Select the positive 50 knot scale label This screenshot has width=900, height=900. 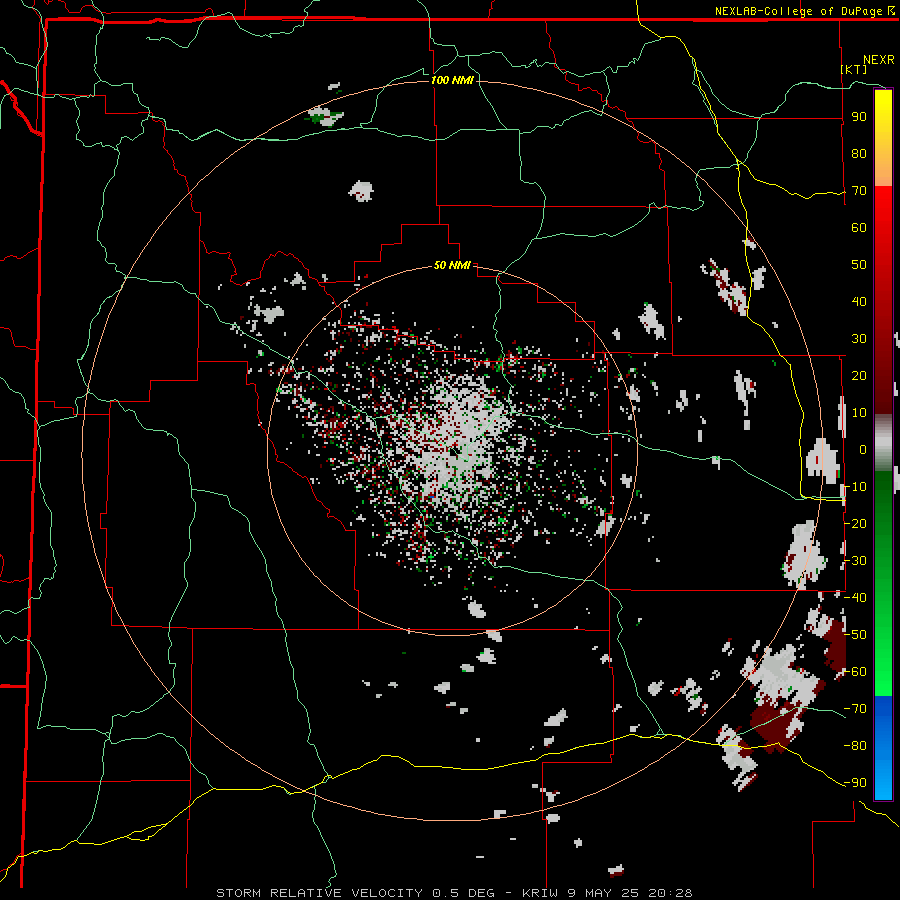click(859, 265)
